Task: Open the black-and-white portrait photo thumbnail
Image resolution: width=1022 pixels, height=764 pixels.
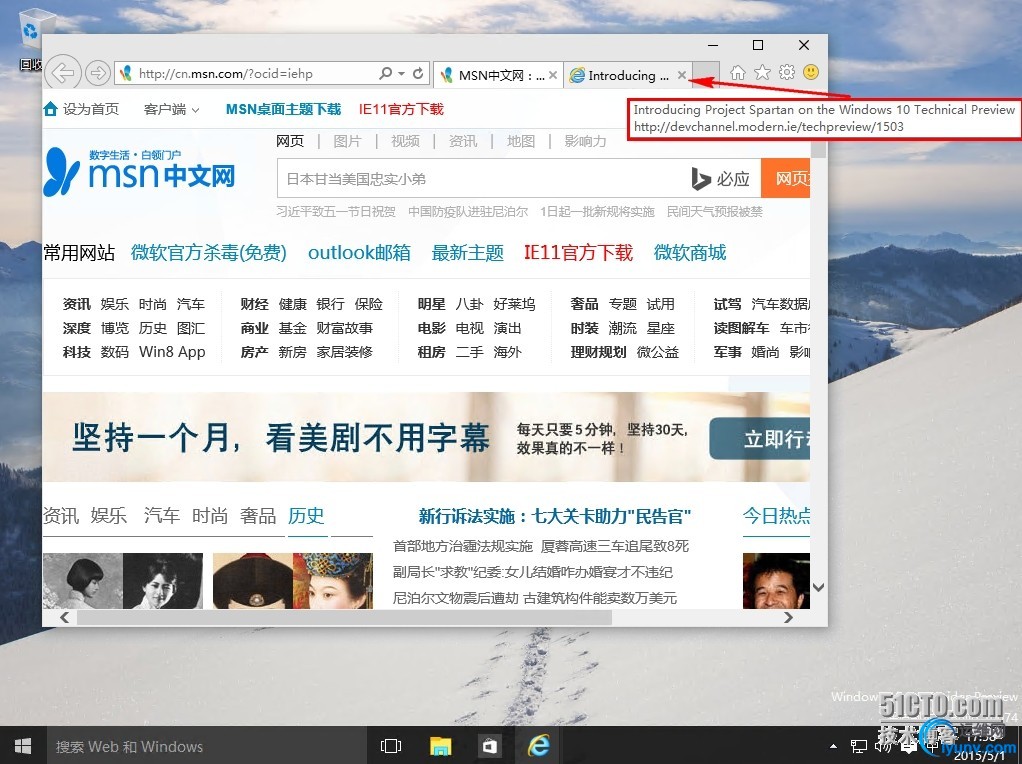Action: (x=123, y=581)
